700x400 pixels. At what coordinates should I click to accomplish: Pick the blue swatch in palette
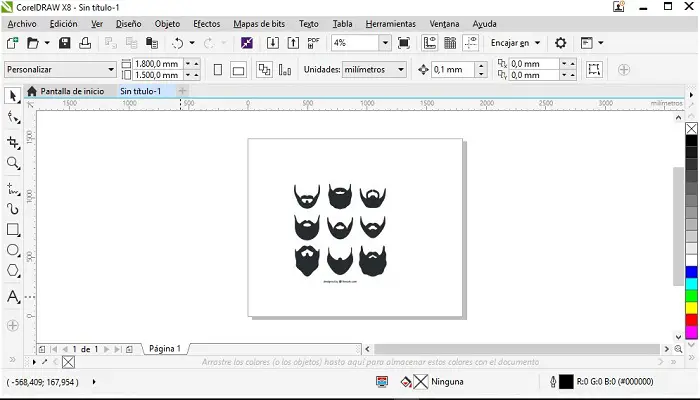[x=692, y=272]
